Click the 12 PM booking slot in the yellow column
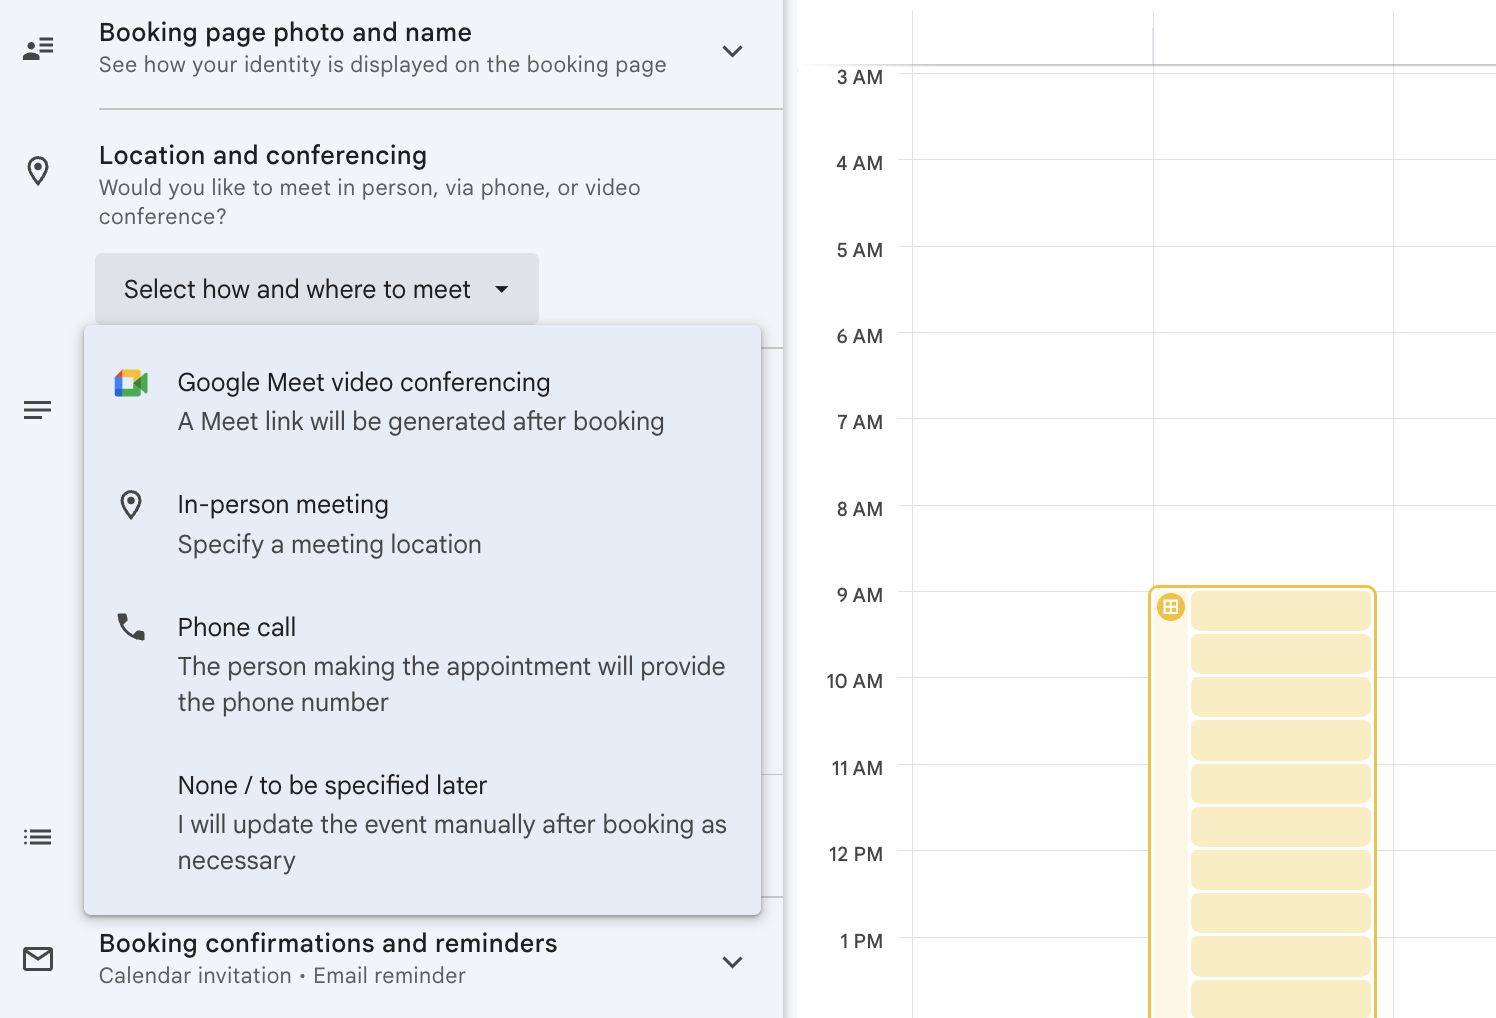 [1280, 869]
